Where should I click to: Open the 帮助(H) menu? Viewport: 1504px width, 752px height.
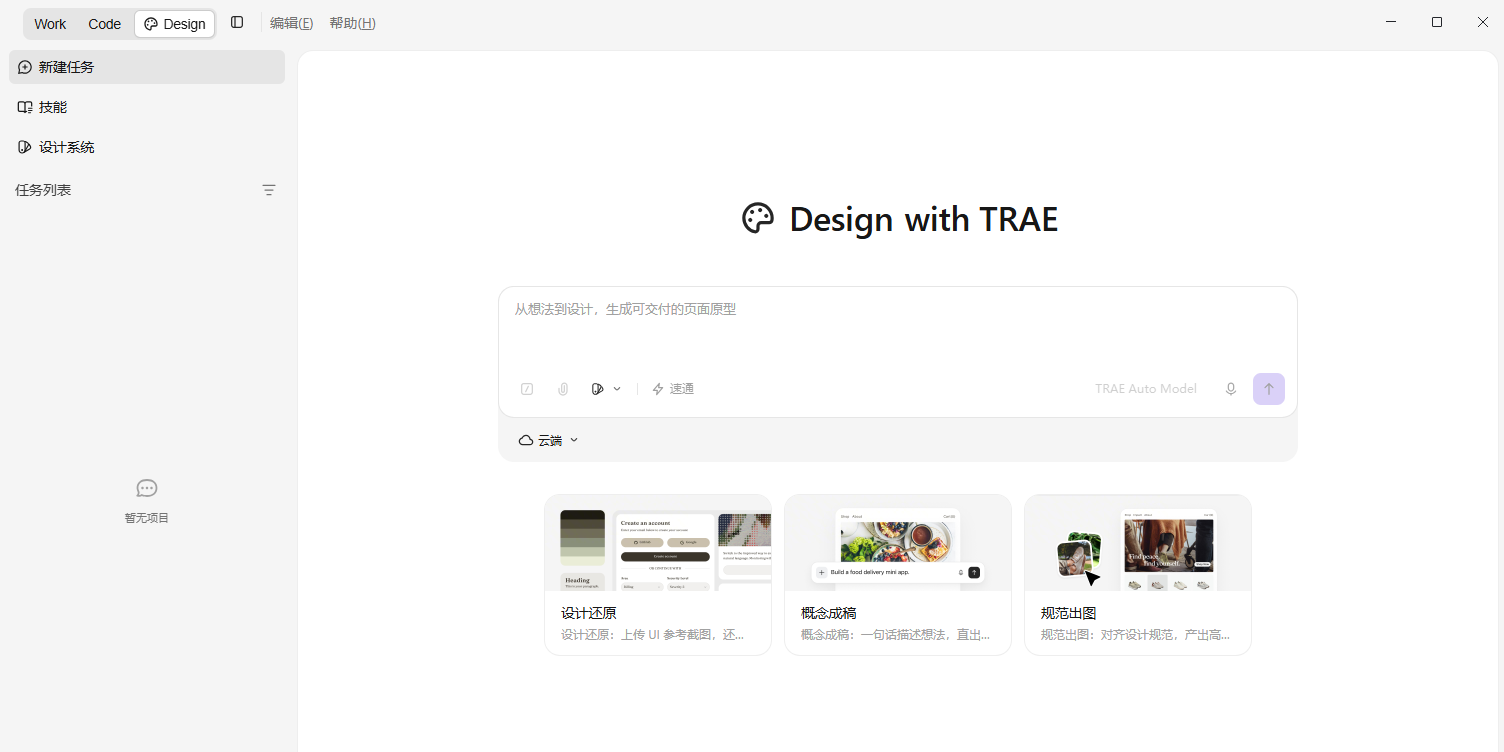[x=352, y=23]
